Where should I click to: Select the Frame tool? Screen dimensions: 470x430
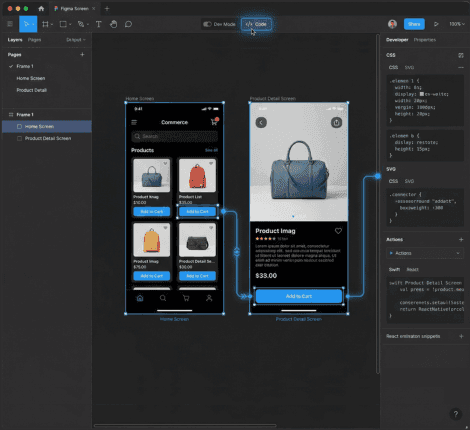(x=45, y=24)
